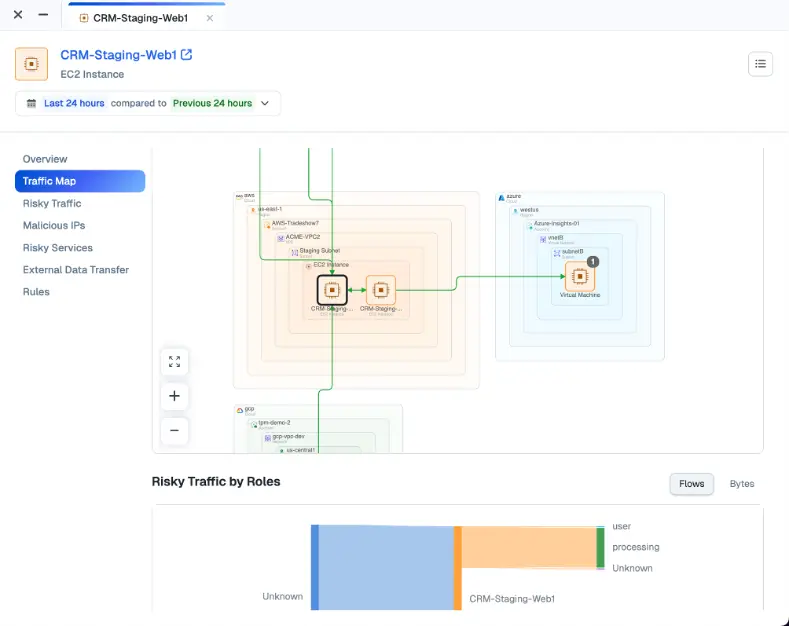Click the Staging Subnet icon
790x626 pixels.
click(x=295, y=253)
